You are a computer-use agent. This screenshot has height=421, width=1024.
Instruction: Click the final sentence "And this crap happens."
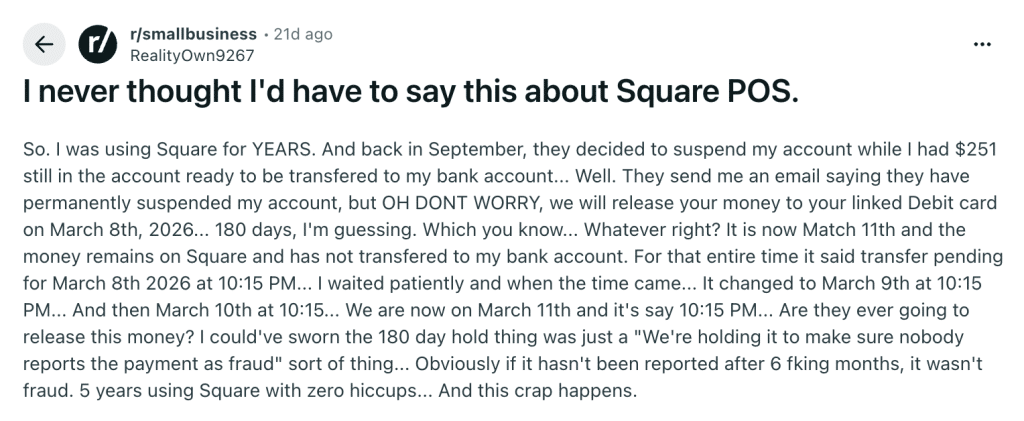545,389
